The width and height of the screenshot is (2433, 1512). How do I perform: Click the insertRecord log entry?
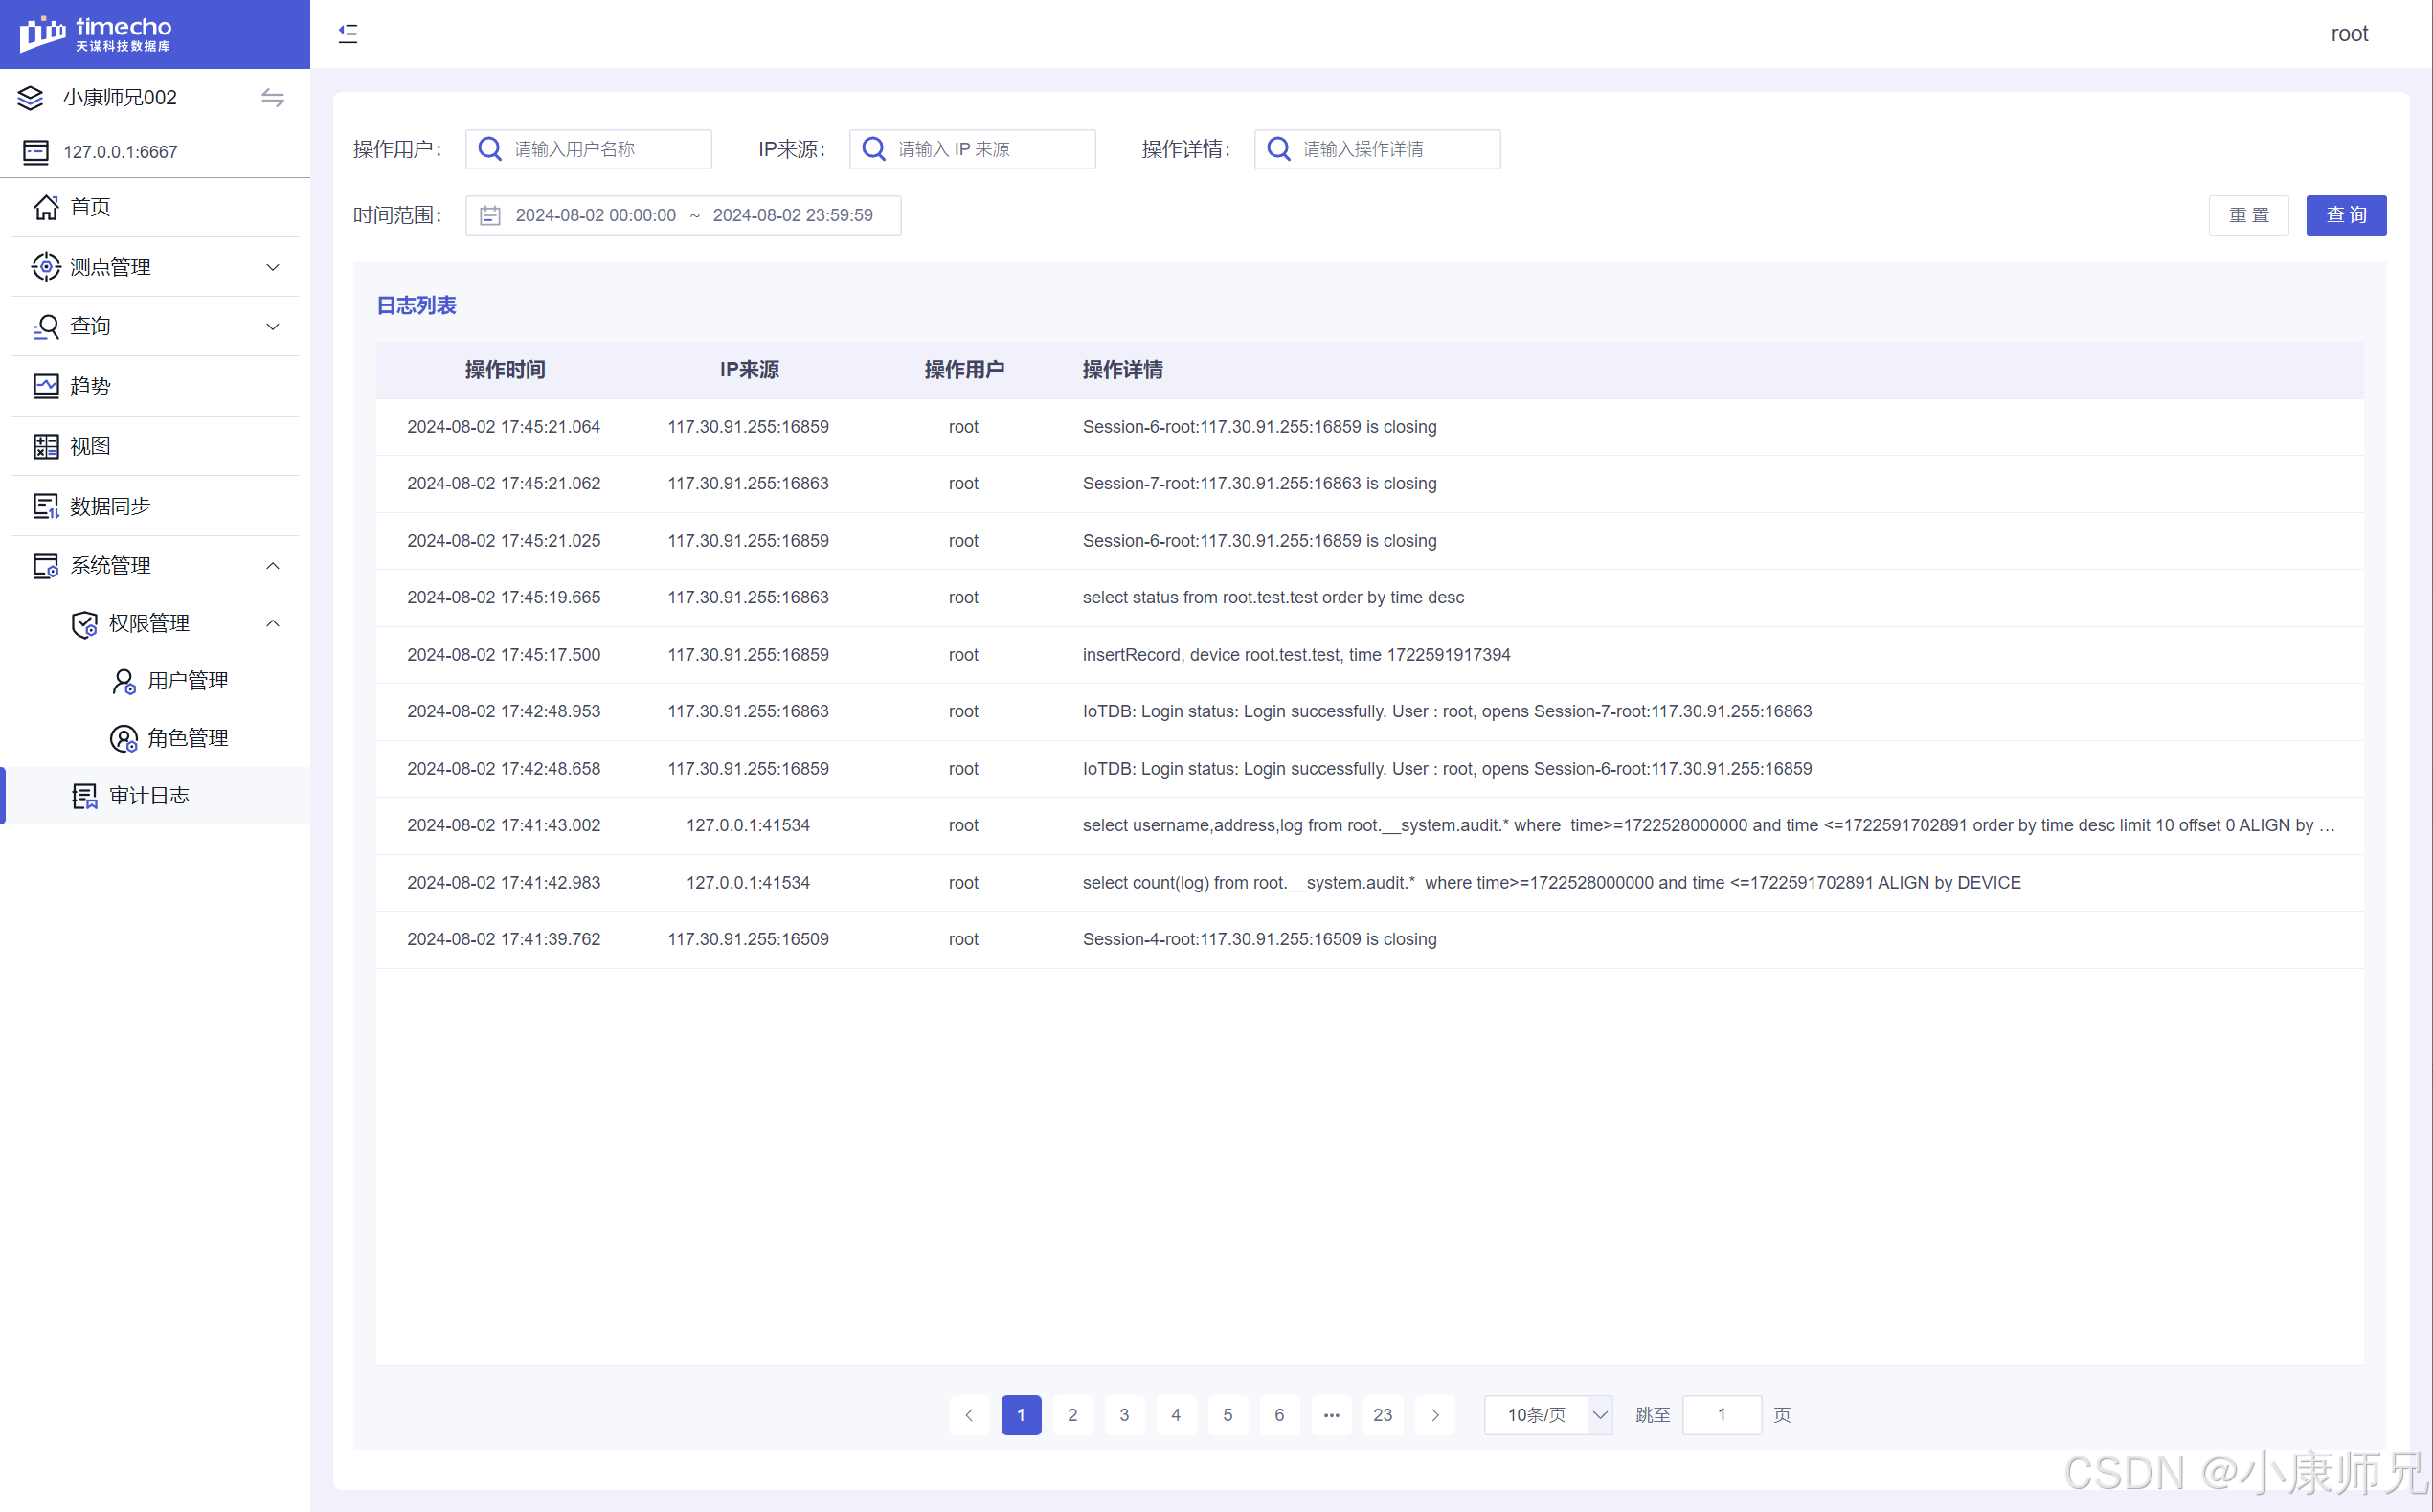(x=1297, y=655)
